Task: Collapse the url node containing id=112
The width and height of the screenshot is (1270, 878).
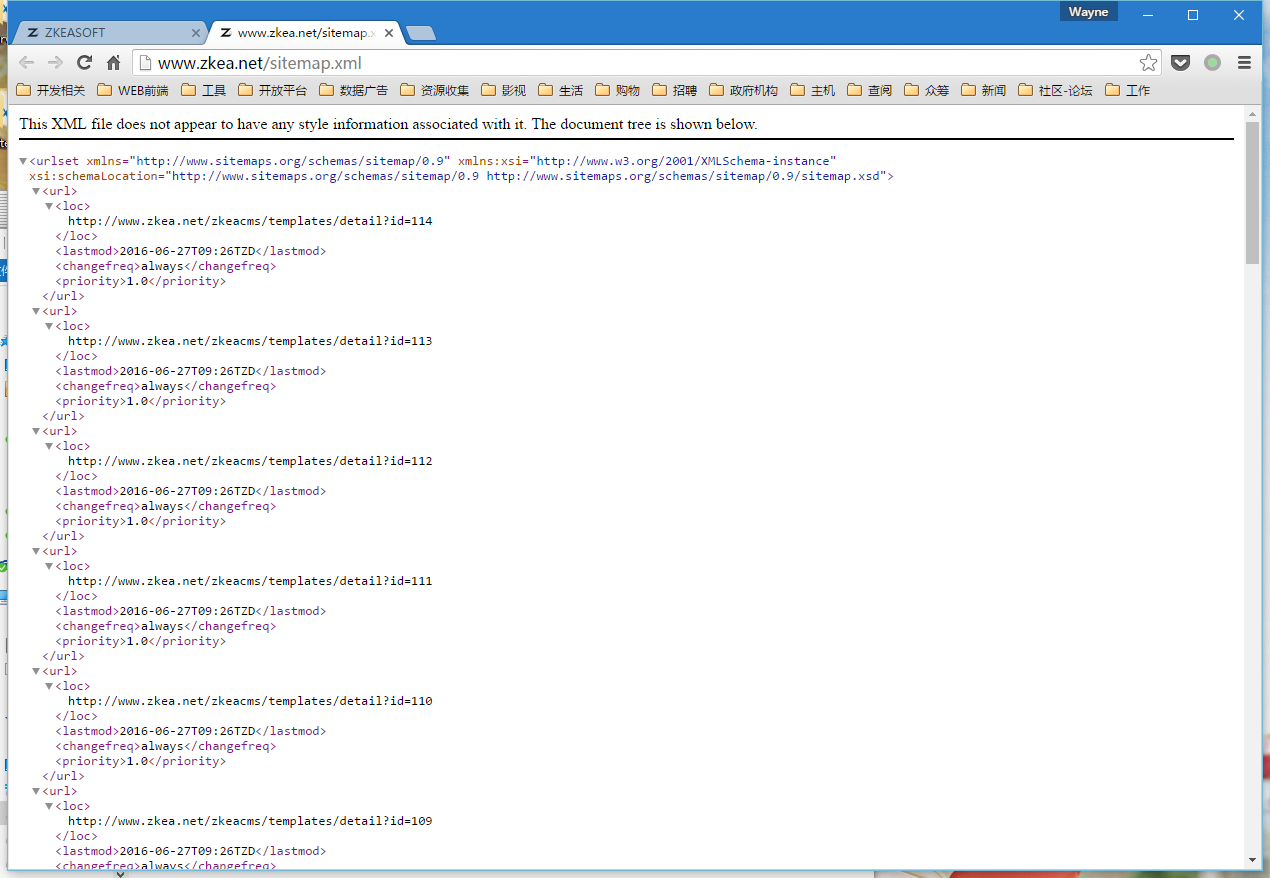Action: click(36, 431)
